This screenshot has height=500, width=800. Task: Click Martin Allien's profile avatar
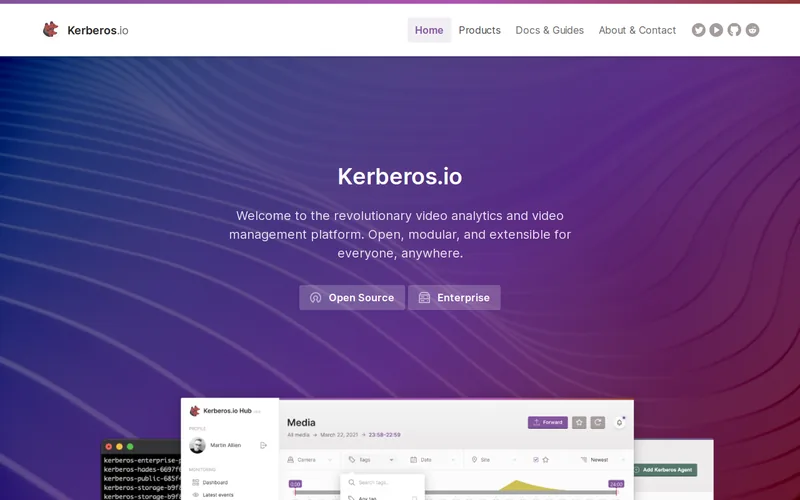coord(197,445)
